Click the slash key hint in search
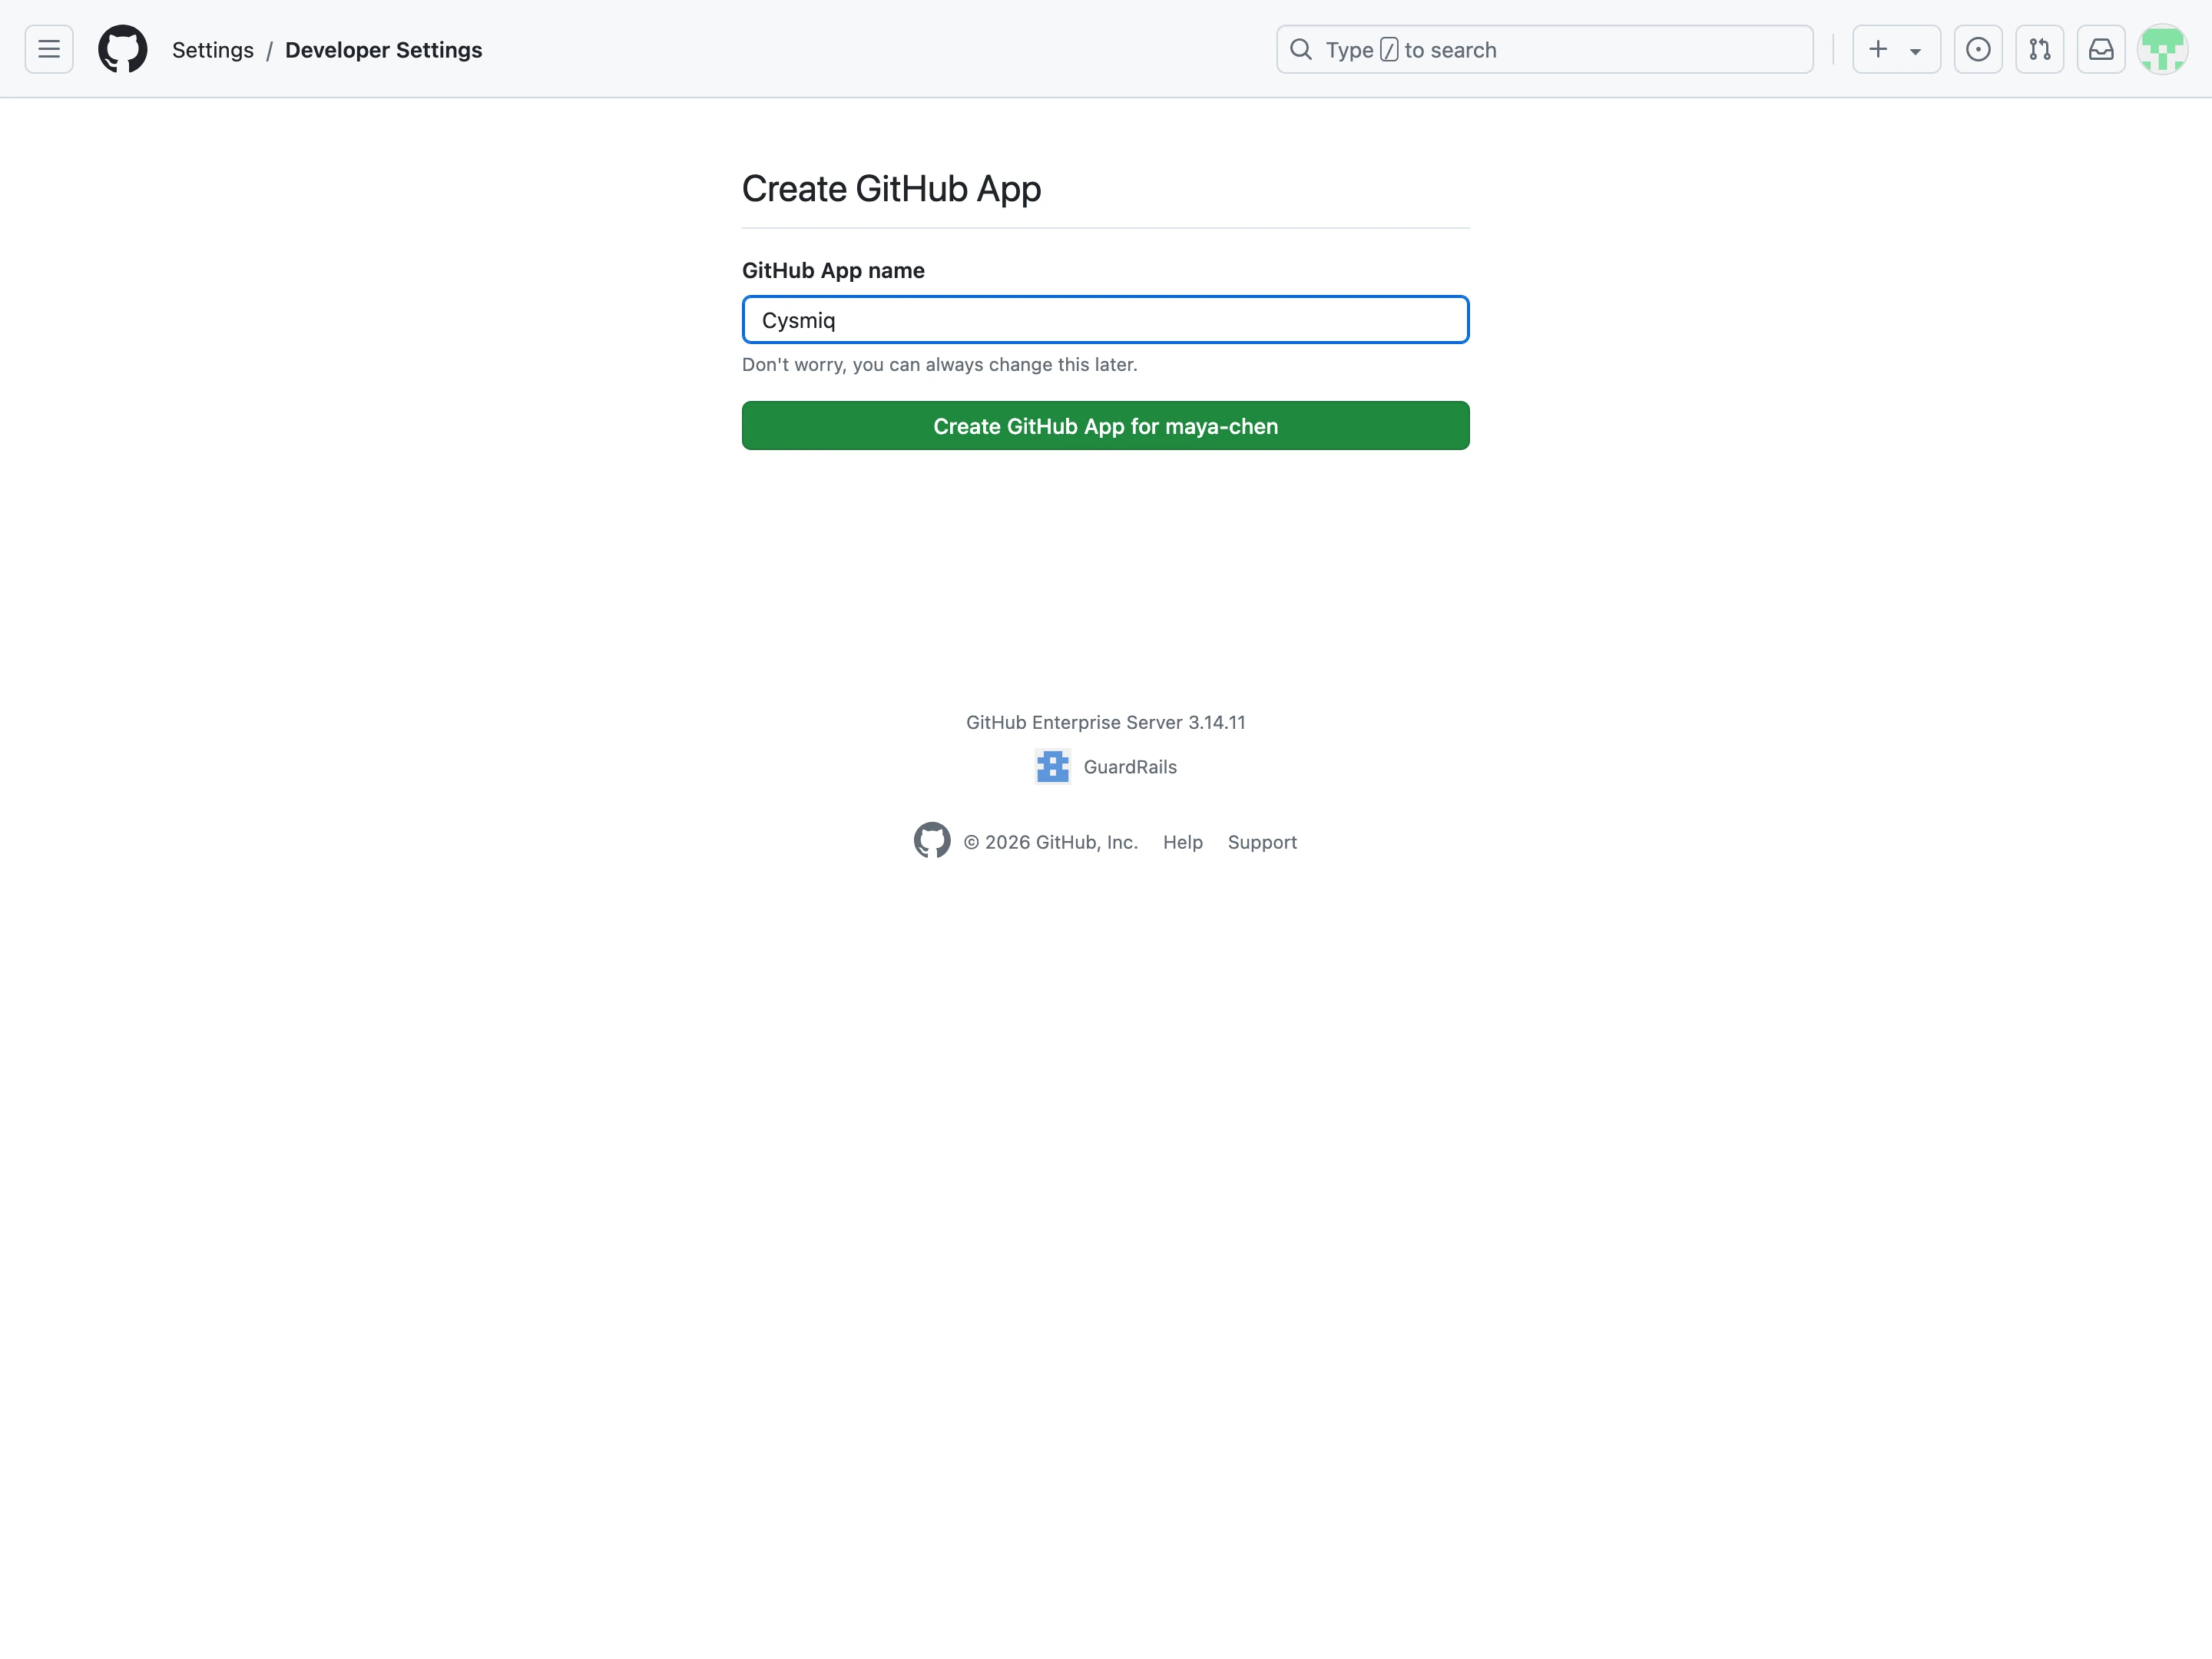The height and width of the screenshot is (1659, 2212). pos(1388,49)
